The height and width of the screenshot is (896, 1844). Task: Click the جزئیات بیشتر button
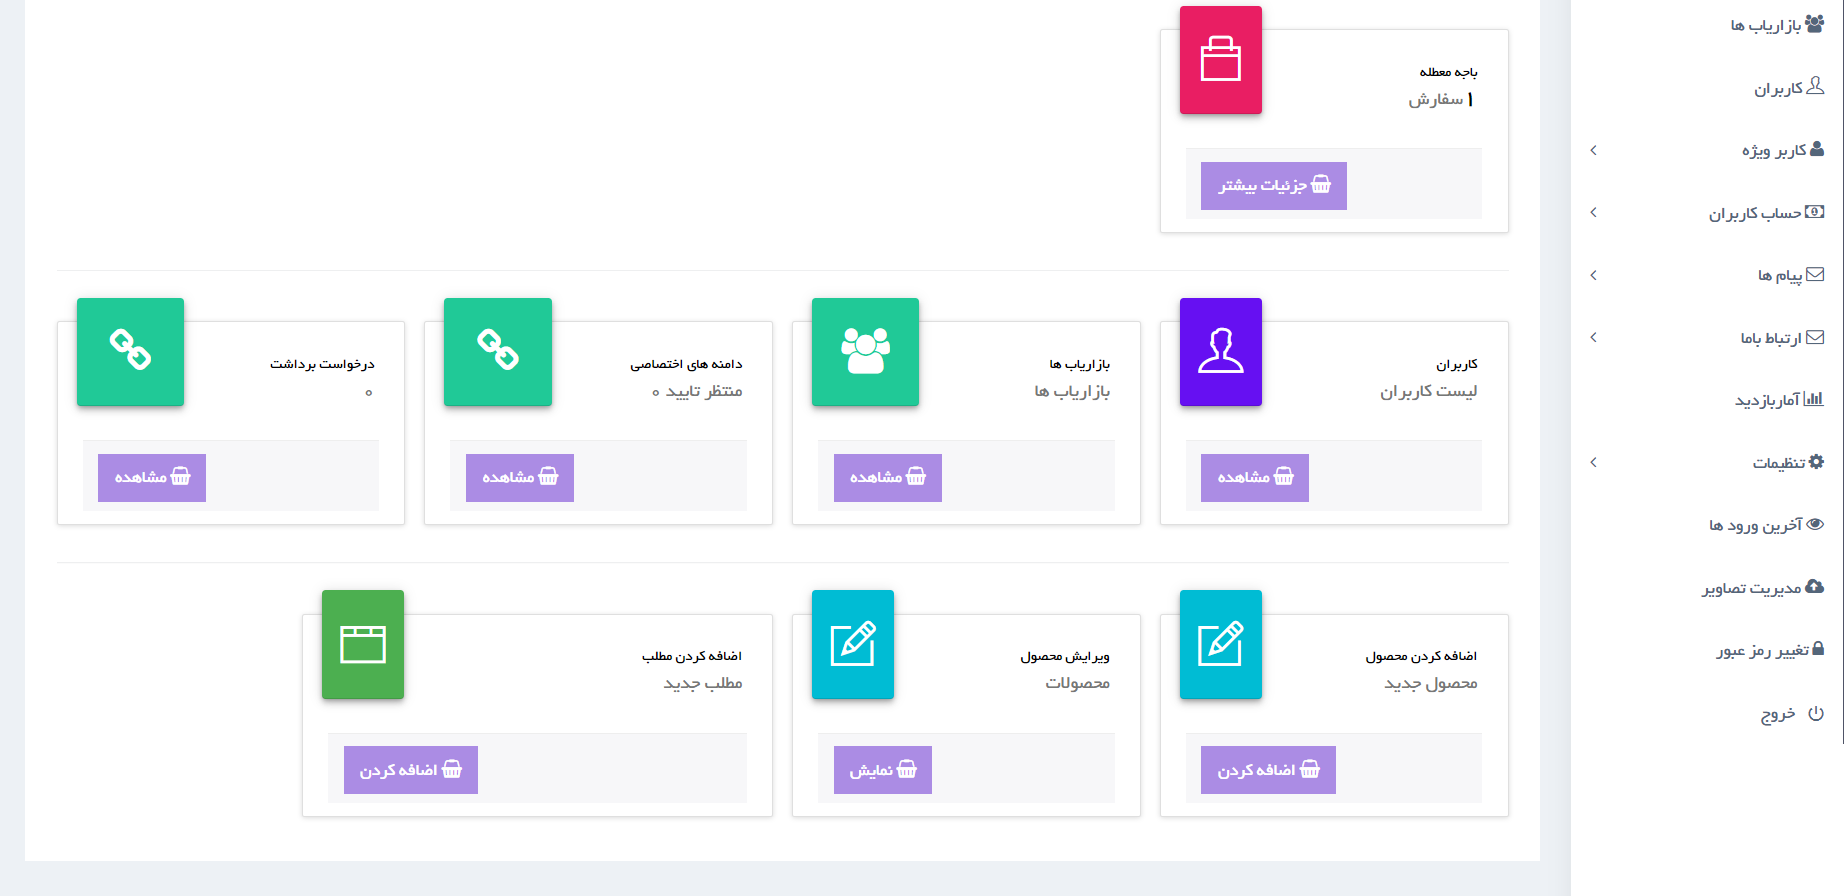(1274, 186)
